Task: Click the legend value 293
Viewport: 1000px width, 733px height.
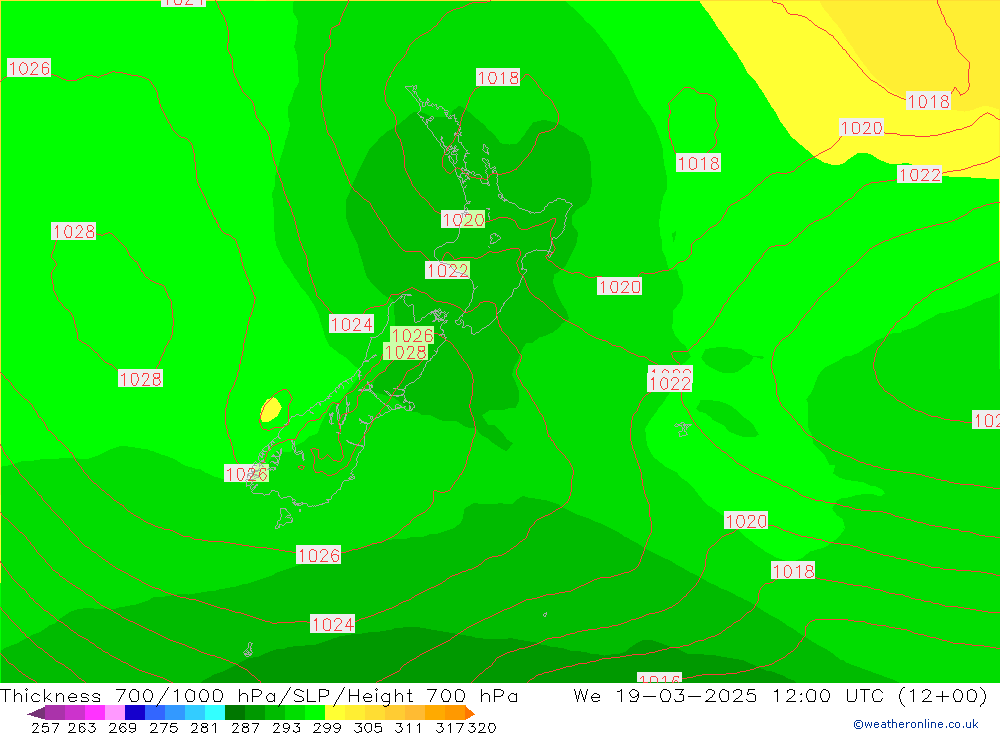Action: [x=286, y=727]
